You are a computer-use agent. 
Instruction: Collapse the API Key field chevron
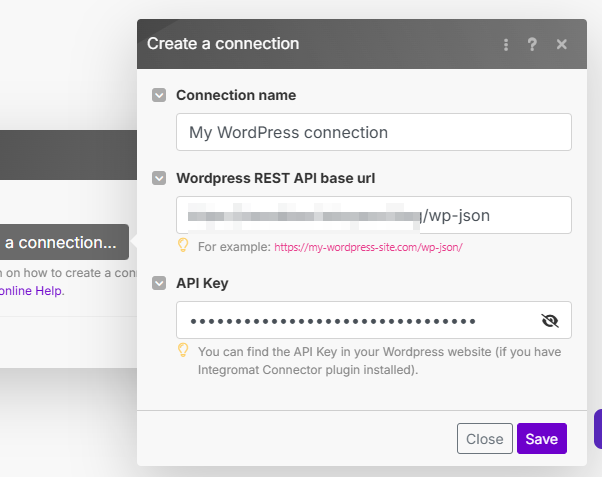159,283
